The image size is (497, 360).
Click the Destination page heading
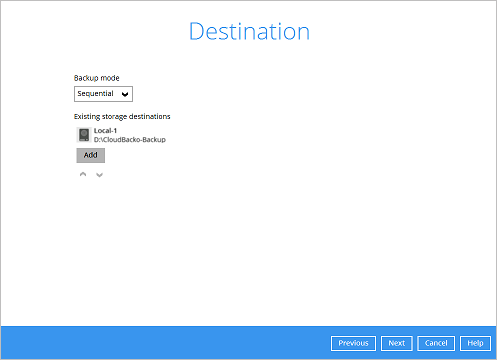coord(249,31)
